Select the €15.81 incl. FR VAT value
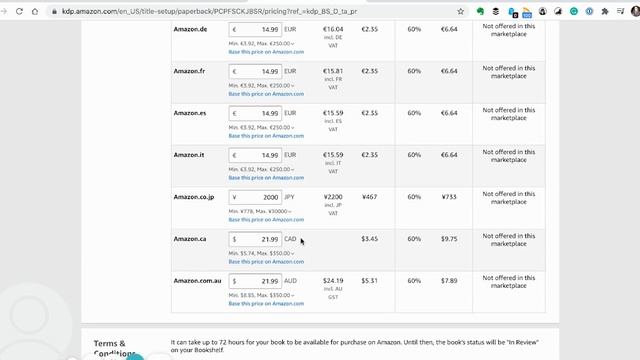The height and width of the screenshot is (360, 640). [x=333, y=71]
